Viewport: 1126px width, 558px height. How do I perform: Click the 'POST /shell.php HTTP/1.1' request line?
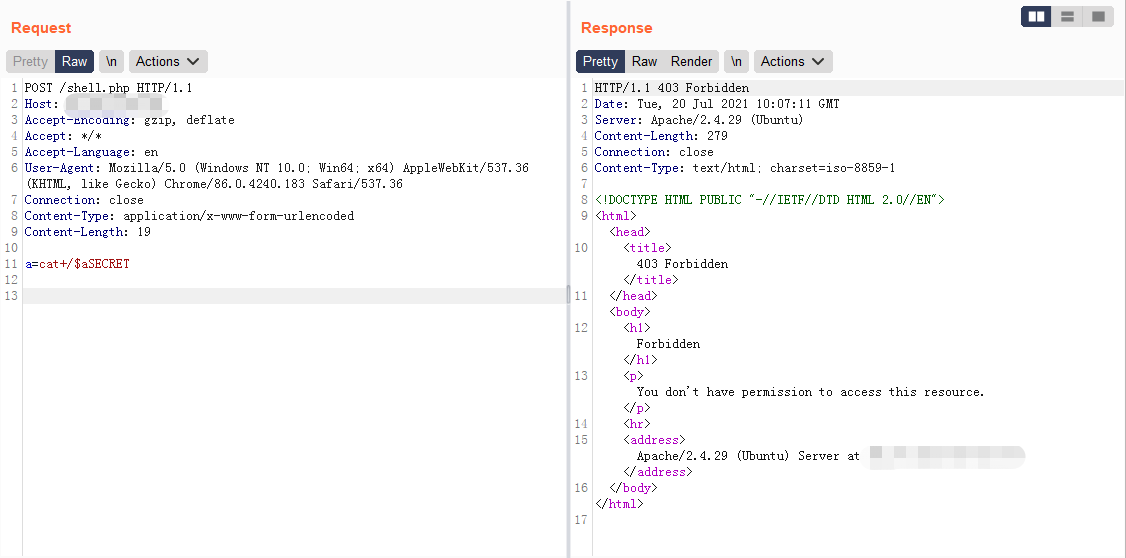click(108, 88)
